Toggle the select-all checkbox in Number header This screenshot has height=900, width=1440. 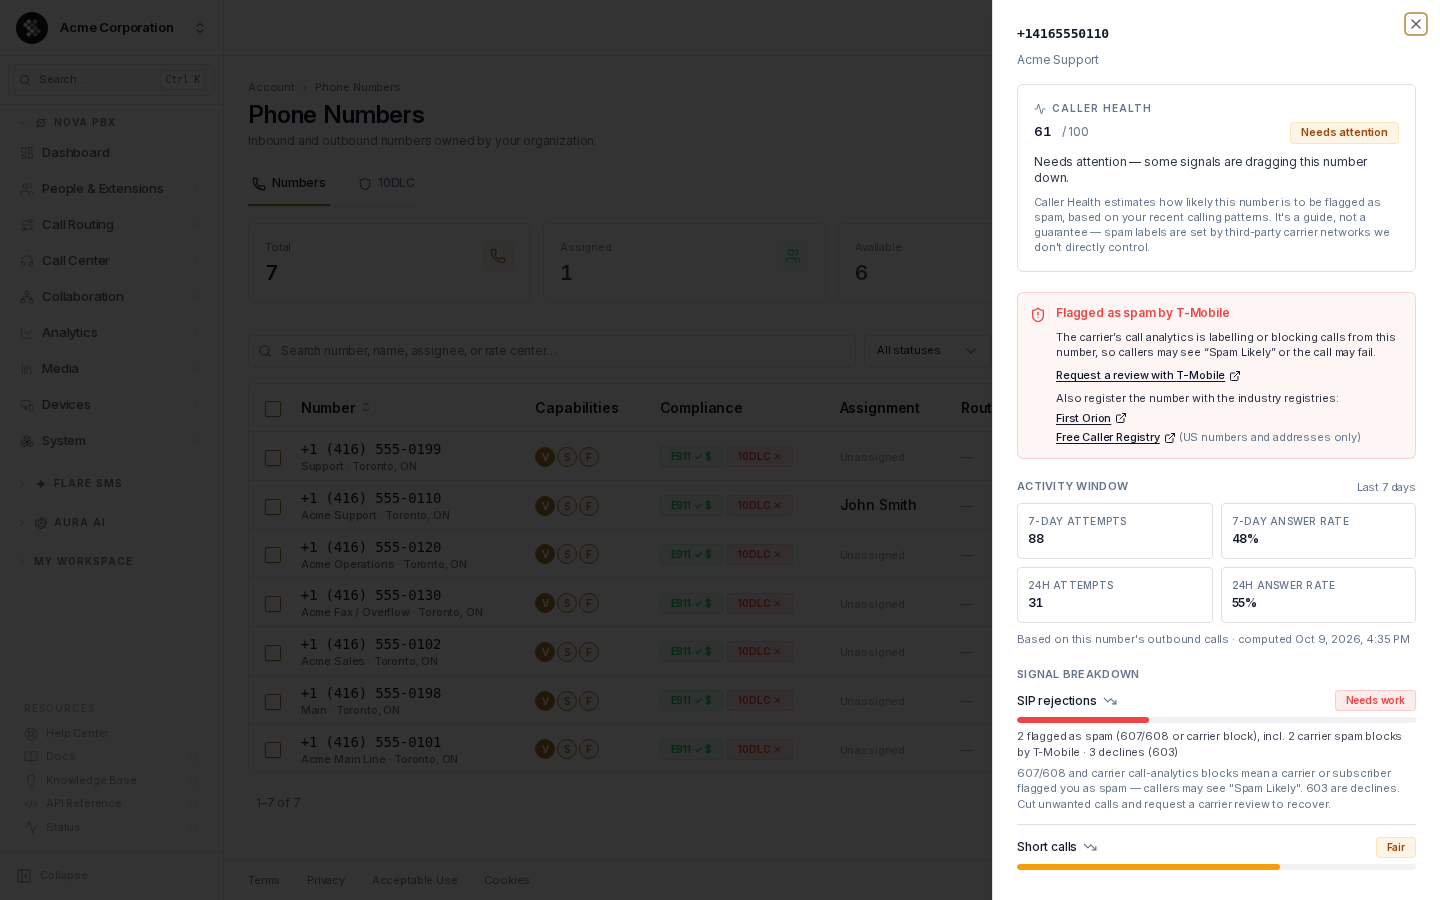[273, 409]
